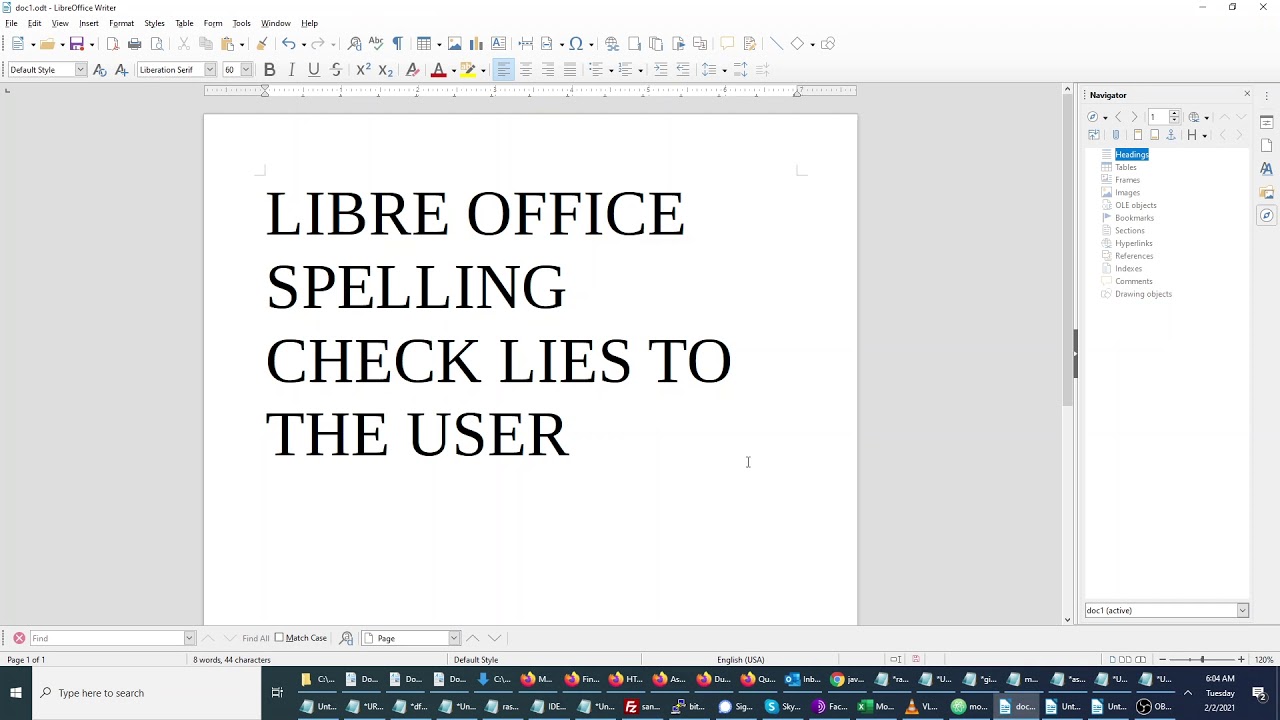Open the File menu
Screen dimensions: 1280x720
(11, 23)
